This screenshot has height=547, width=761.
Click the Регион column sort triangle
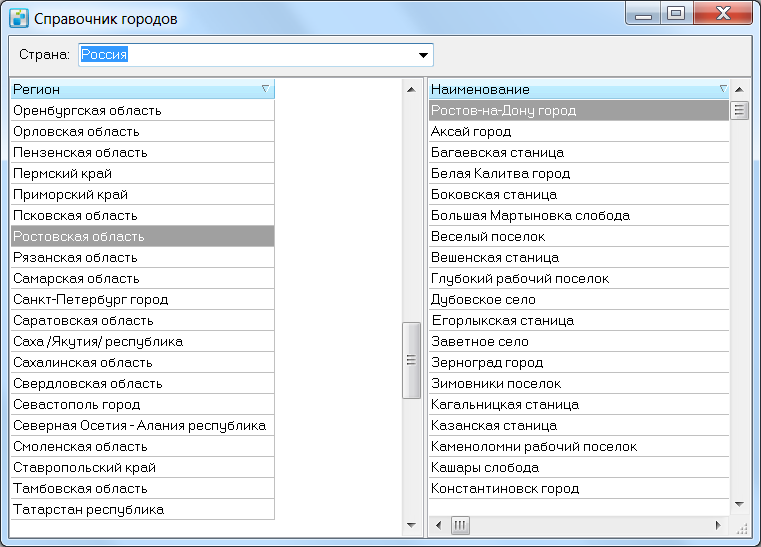[x=265, y=88]
